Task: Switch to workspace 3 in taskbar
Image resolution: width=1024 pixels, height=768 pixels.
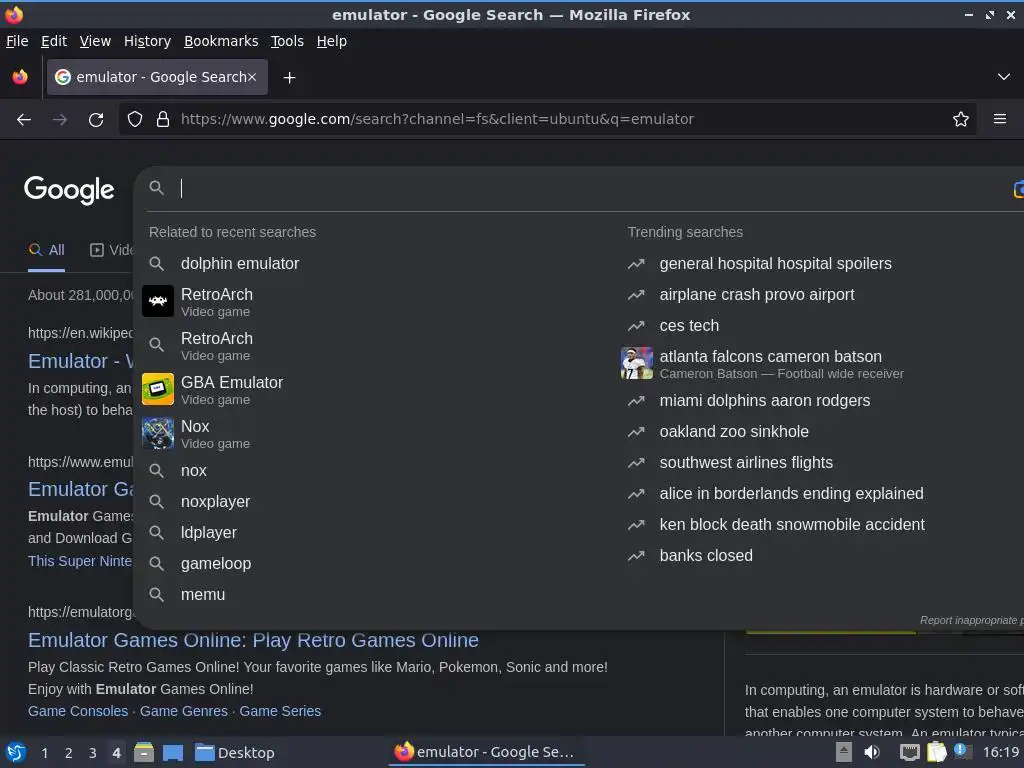Action: click(x=93, y=753)
